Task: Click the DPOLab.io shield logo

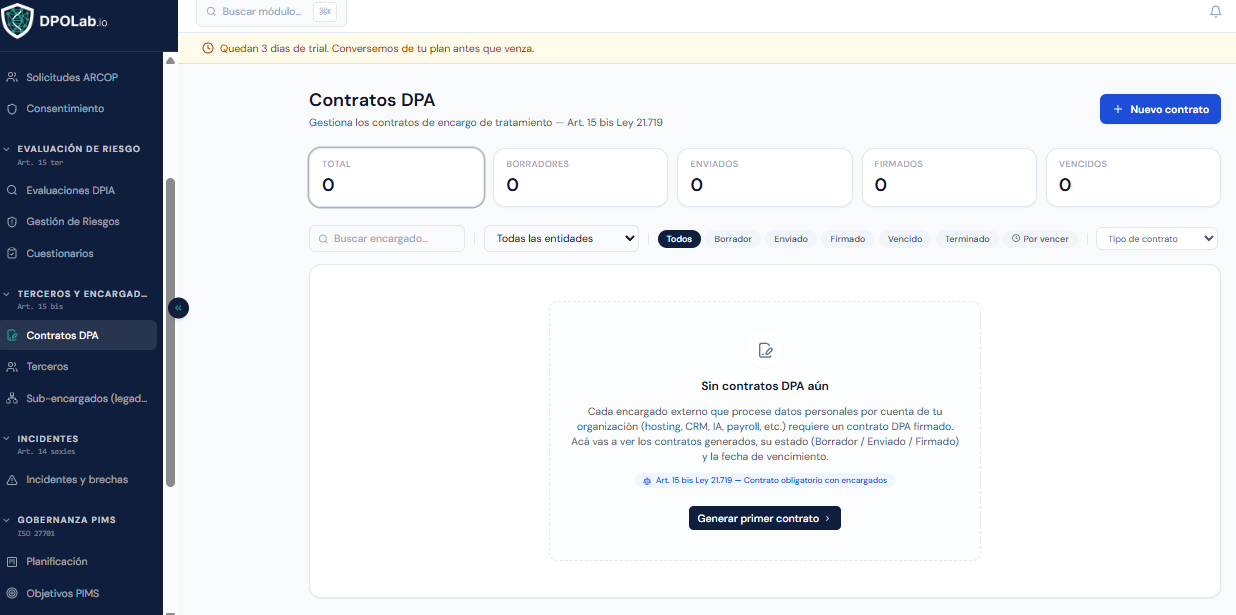Action: (x=17, y=20)
